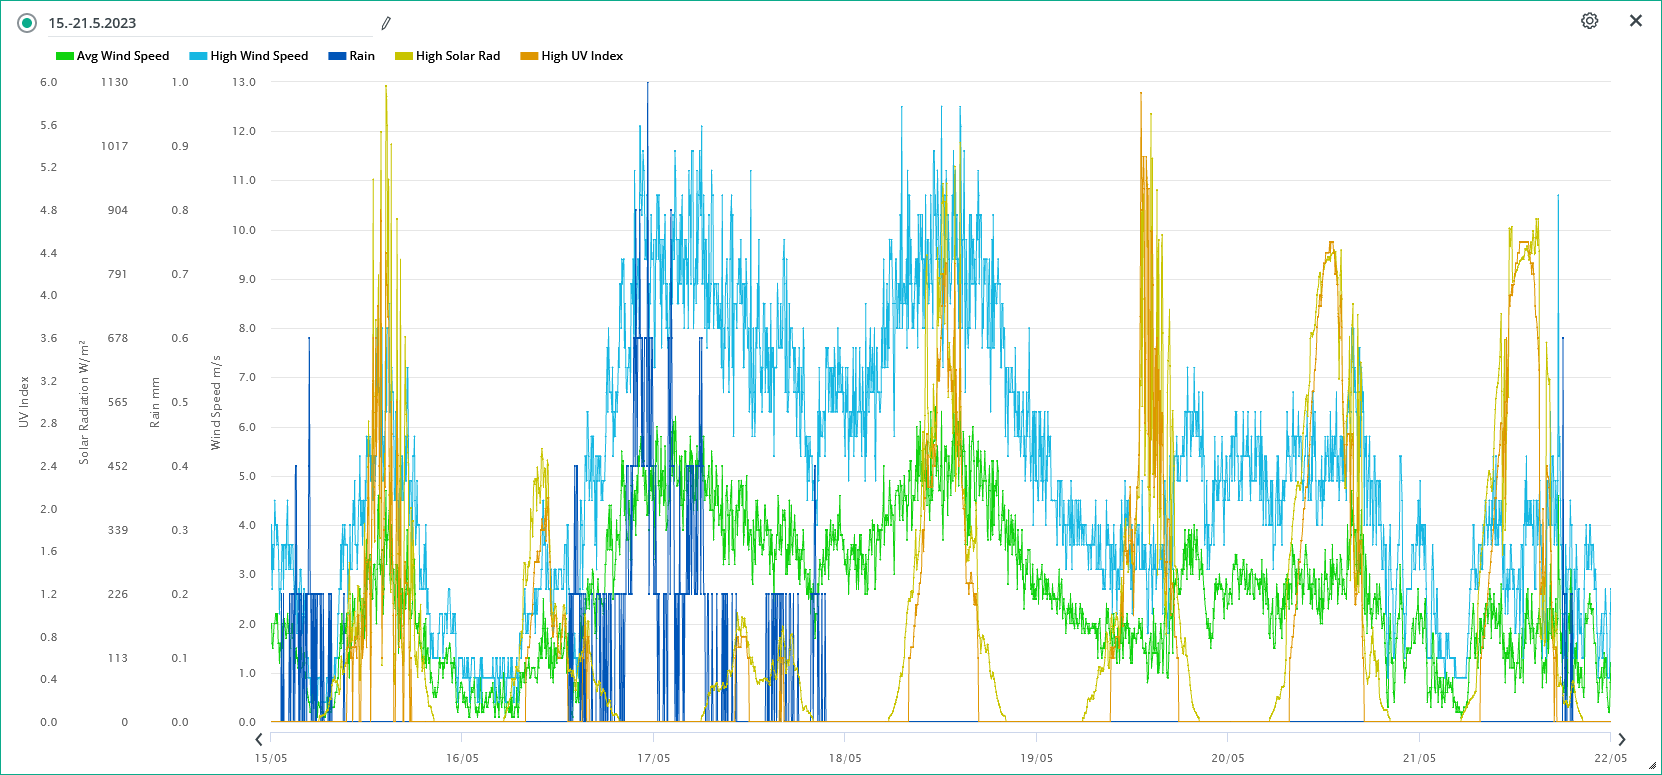
Task: Click the Wind Speed m/s axis title
Action: pyautogui.click(x=216, y=402)
